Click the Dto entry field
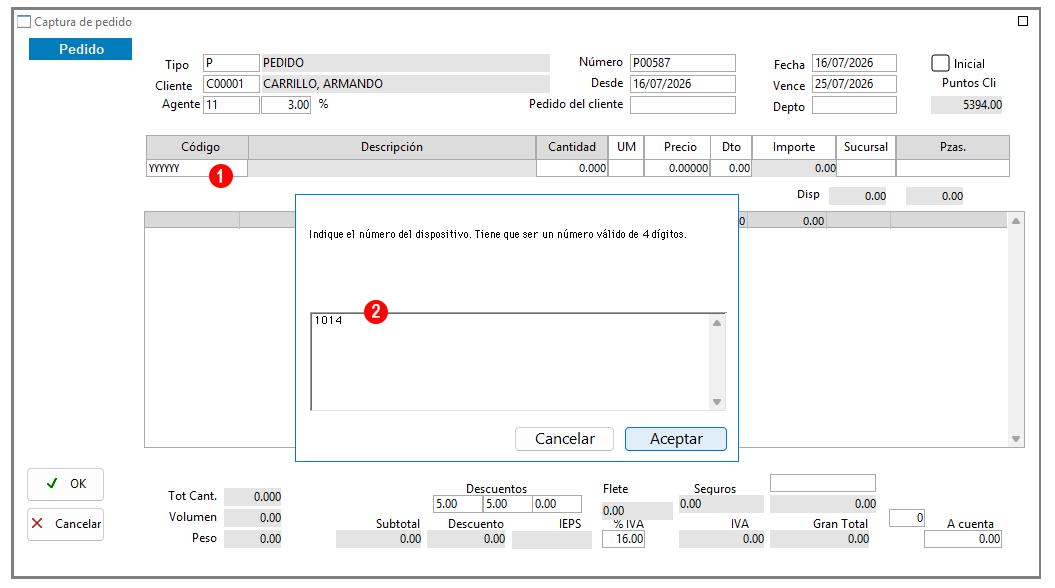 click(x=731, y=168)
